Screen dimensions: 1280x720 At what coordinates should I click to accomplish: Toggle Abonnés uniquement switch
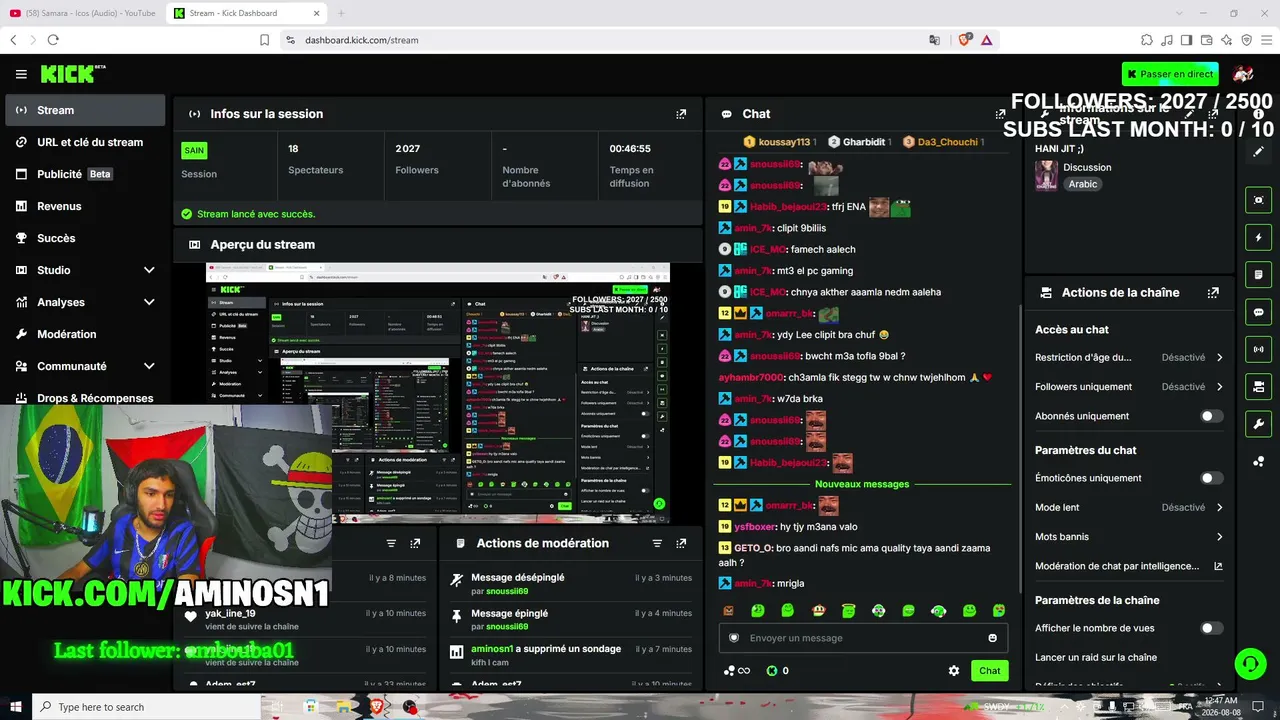tap(1211, 416)
